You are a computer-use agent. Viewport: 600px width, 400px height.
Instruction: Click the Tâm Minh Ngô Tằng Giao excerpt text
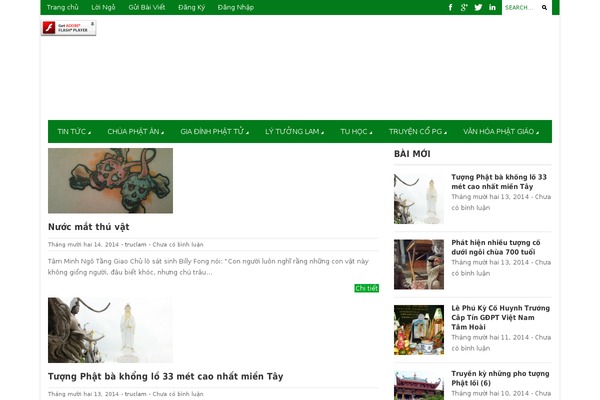point(208,267)
